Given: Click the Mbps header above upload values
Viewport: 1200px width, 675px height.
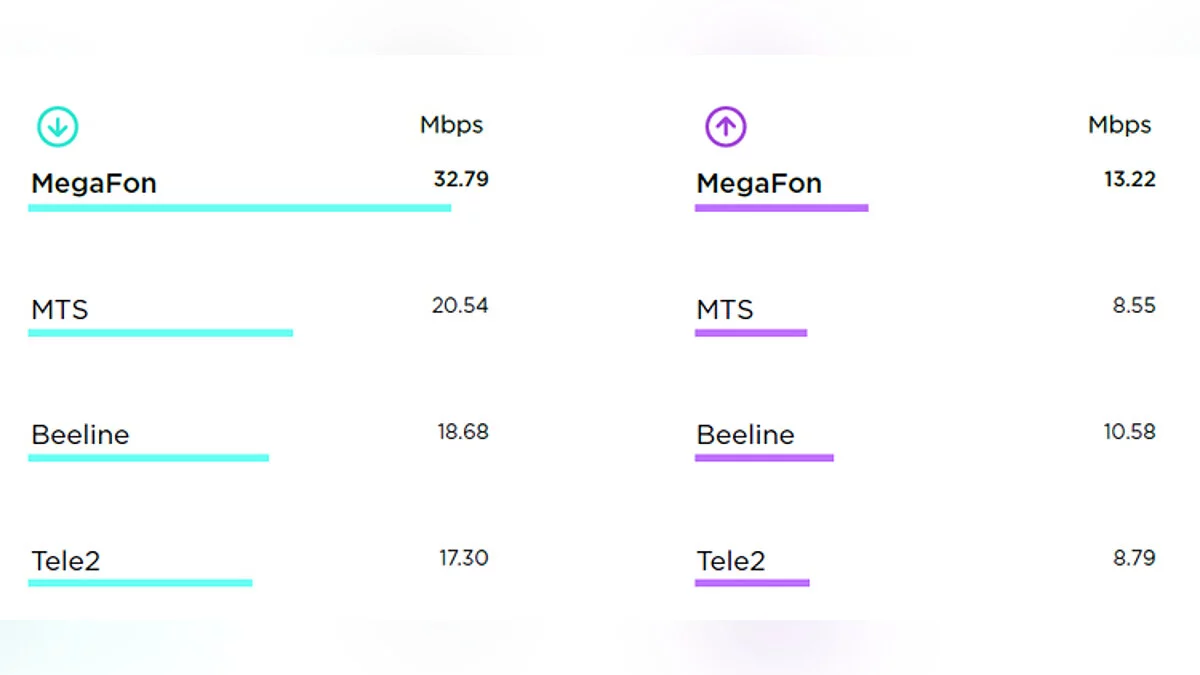Looking at the screenshot, I should (x=1119, y=125).
